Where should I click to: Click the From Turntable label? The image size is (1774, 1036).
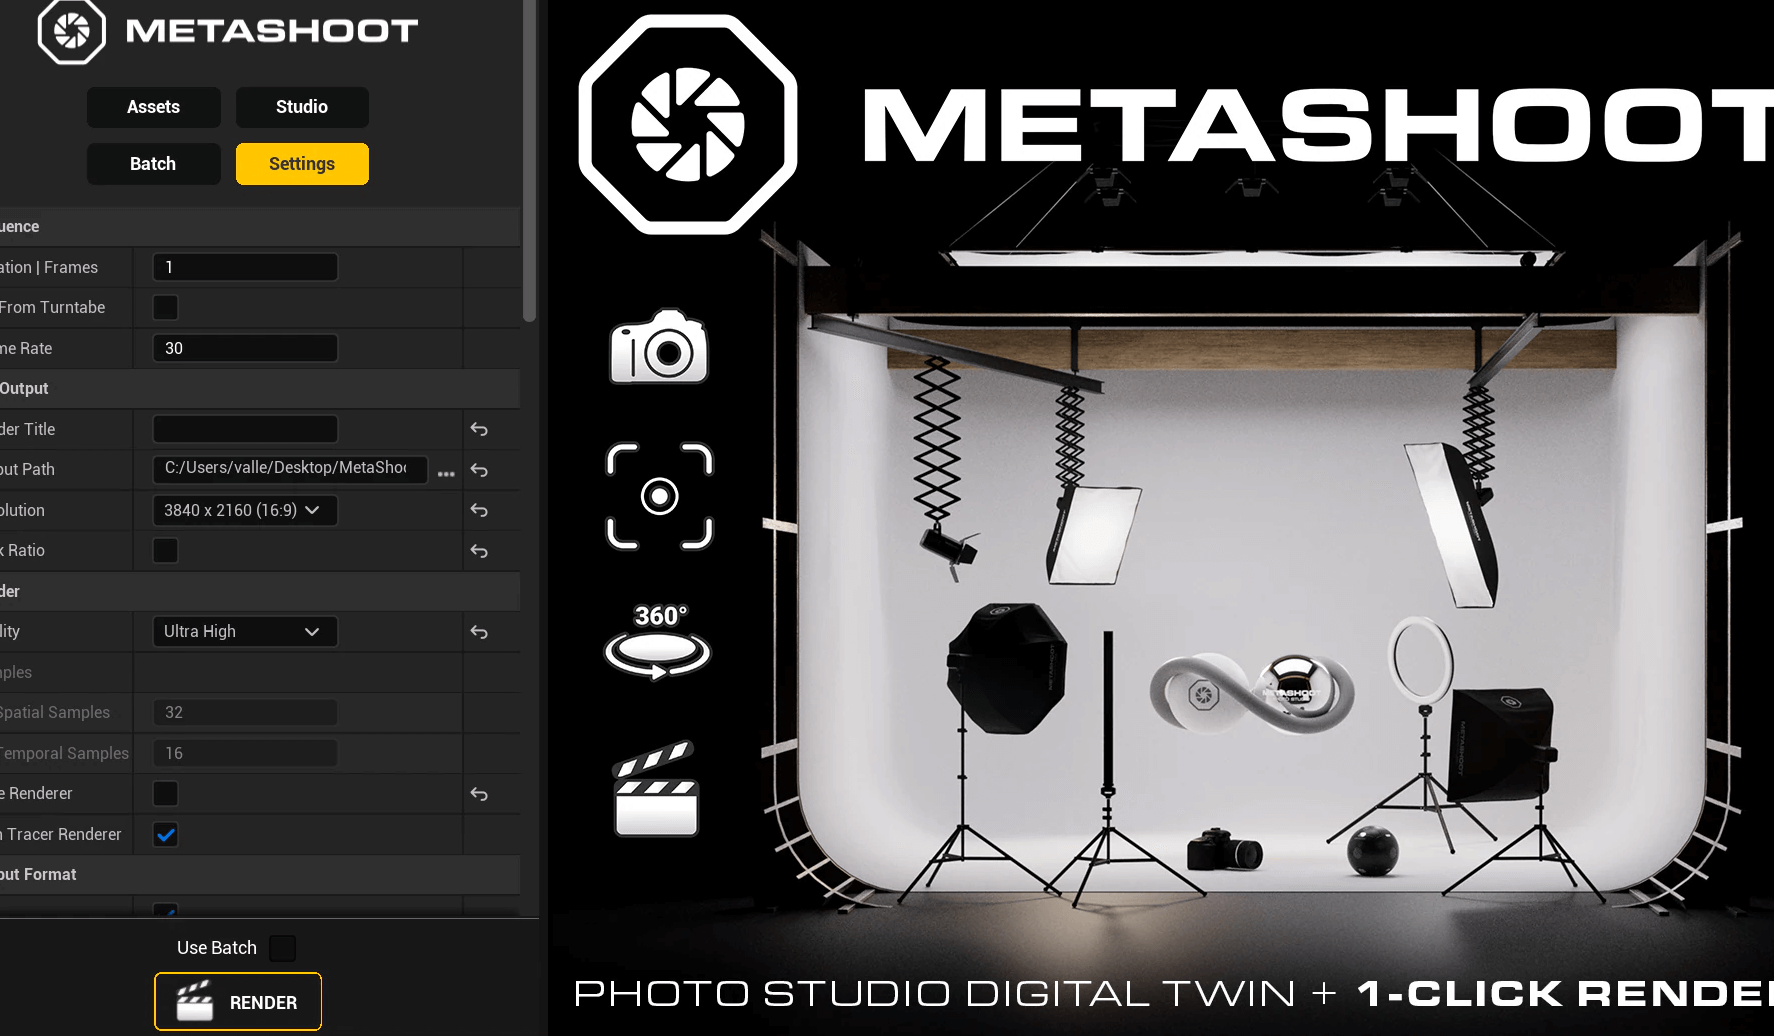(x=52, y=307)
